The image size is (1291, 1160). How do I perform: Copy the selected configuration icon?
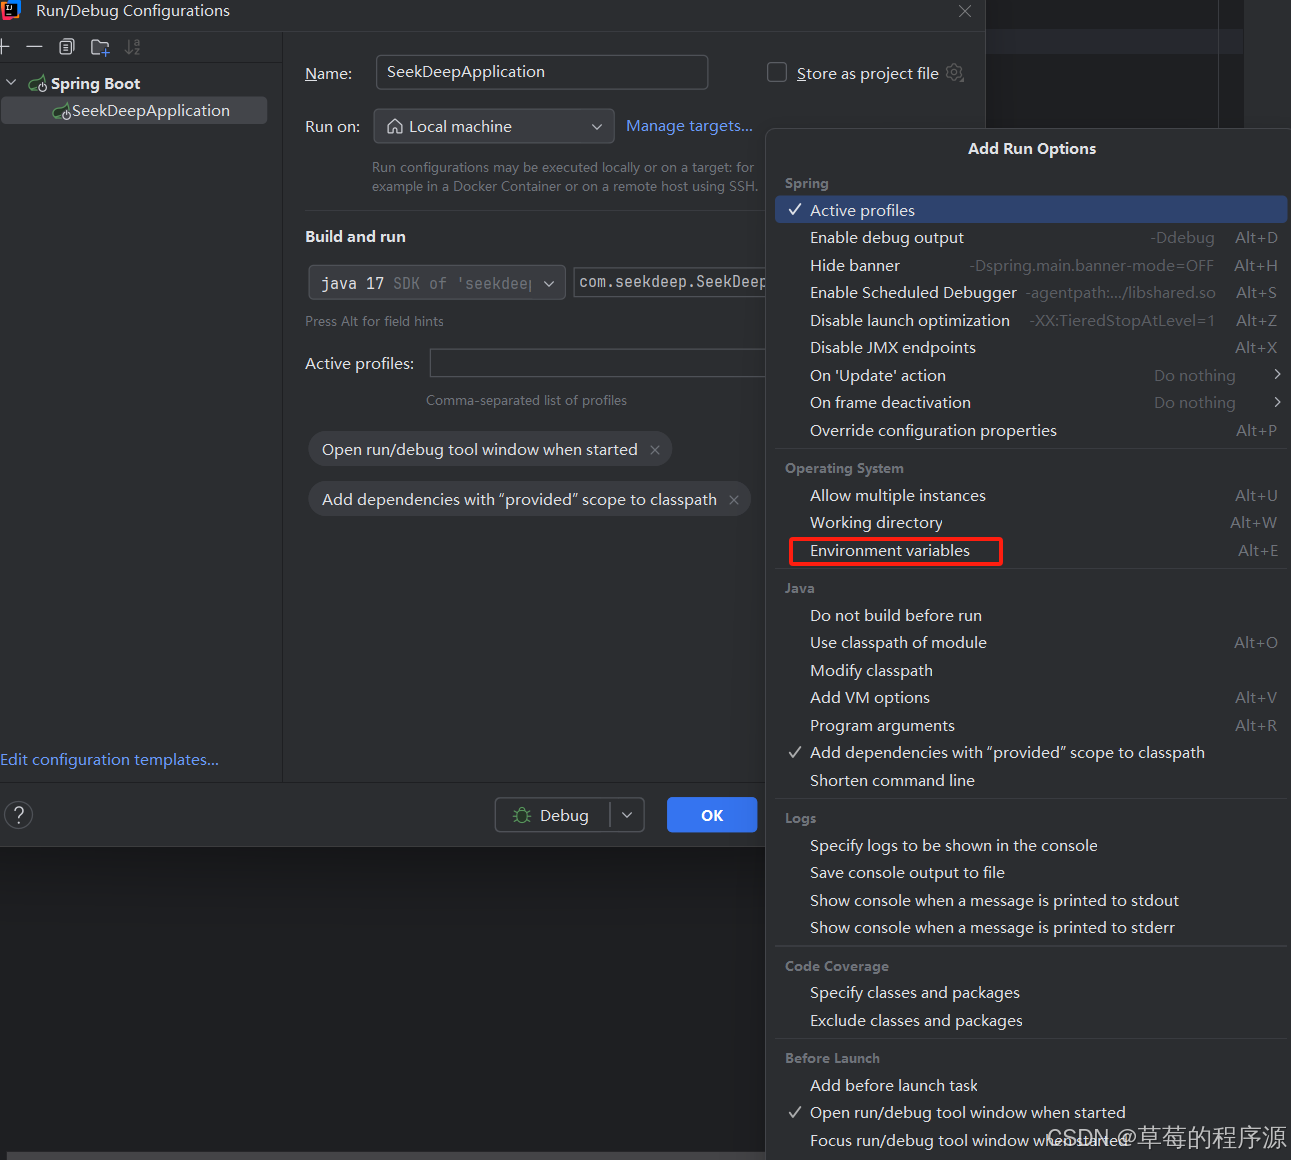(x=67, y=47)
